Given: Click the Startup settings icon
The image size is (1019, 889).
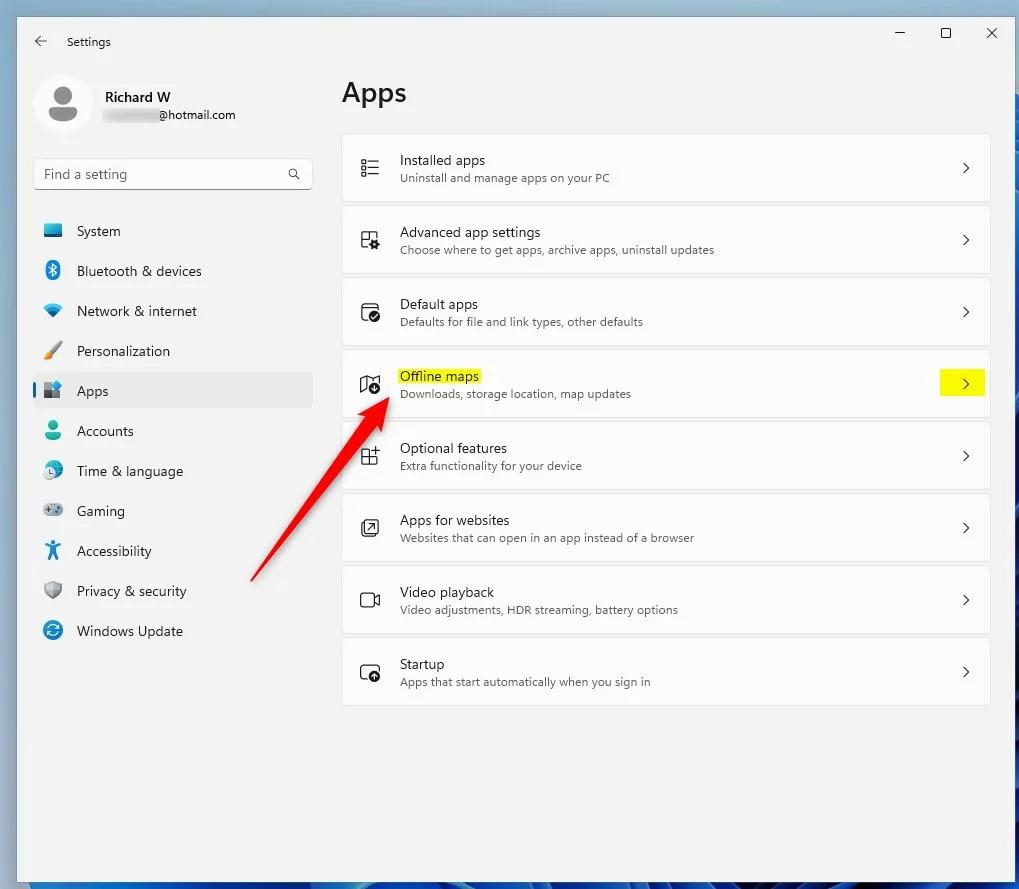Looking at the screenshot, I should [x=370, y=672].
